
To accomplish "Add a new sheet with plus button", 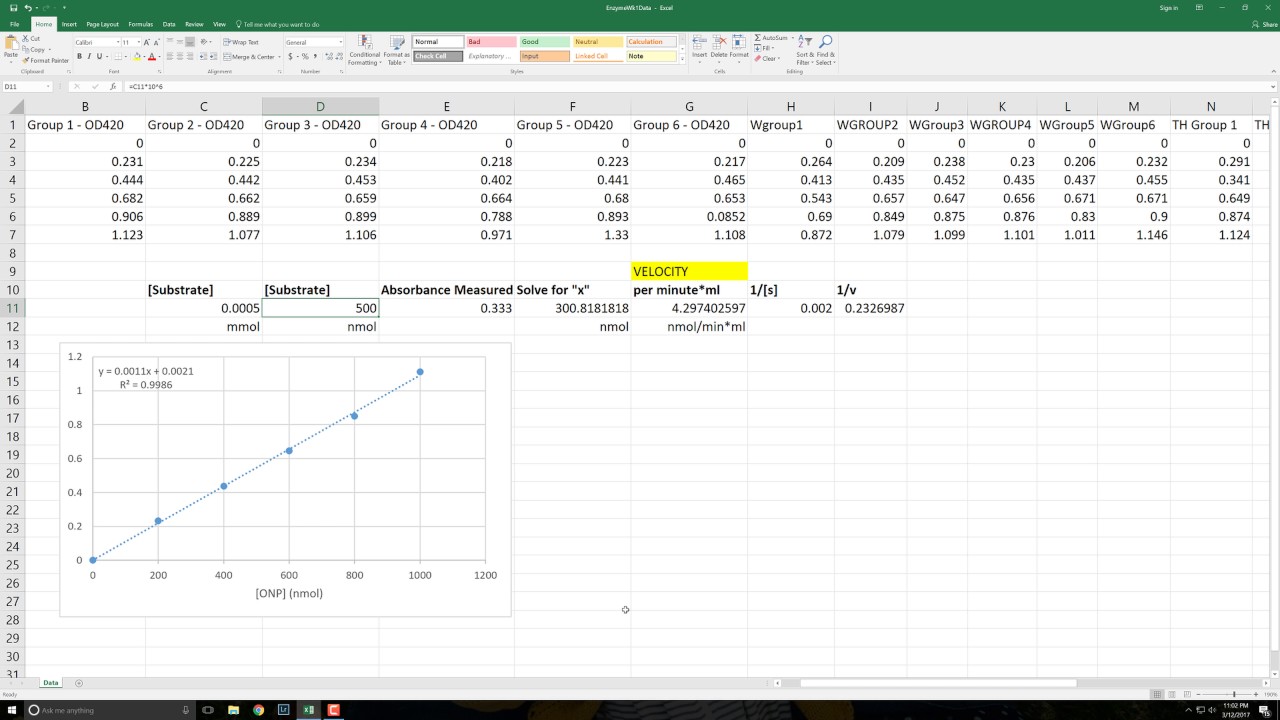I will click(79, 683).
